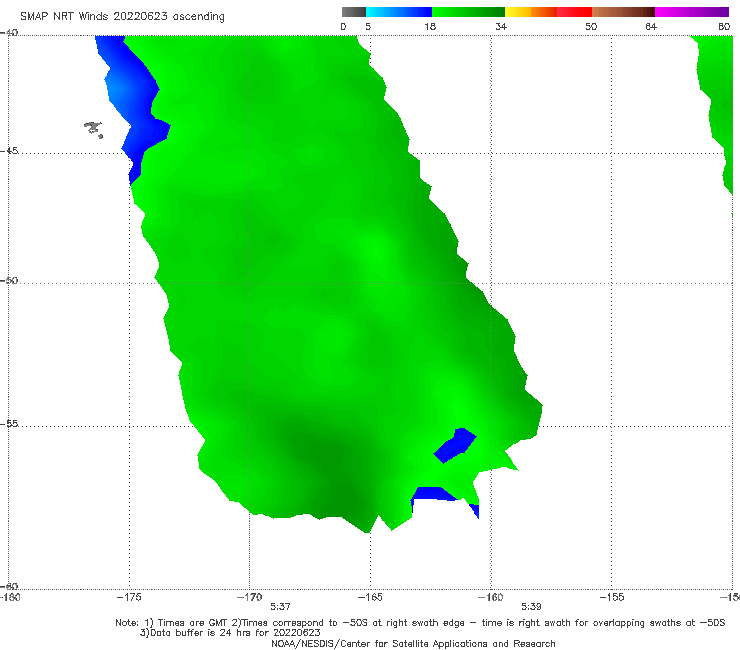
Task: Click the 'Note: 1) Times are GMT' line
Action: (x=420, y=623)
